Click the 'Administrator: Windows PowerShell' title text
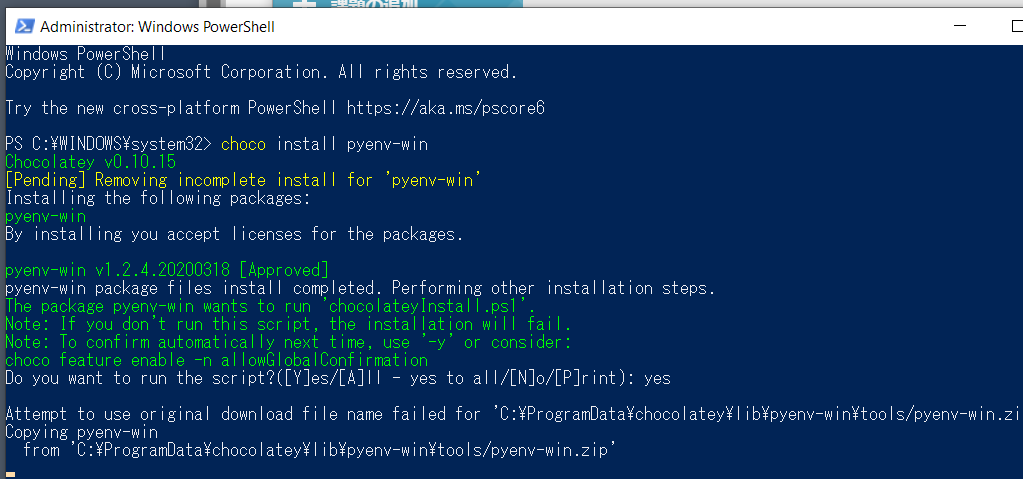 [157, 27]
